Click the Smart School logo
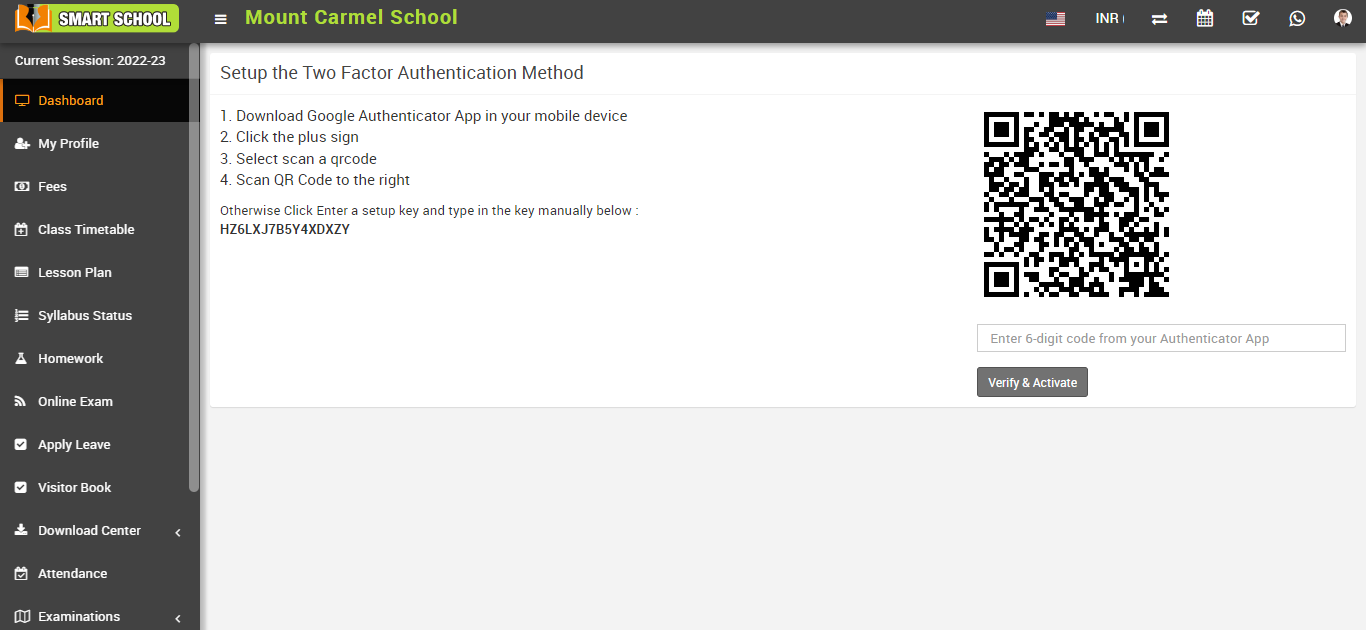Screen dimensions: 1366x630 click(x=95, y=18)
